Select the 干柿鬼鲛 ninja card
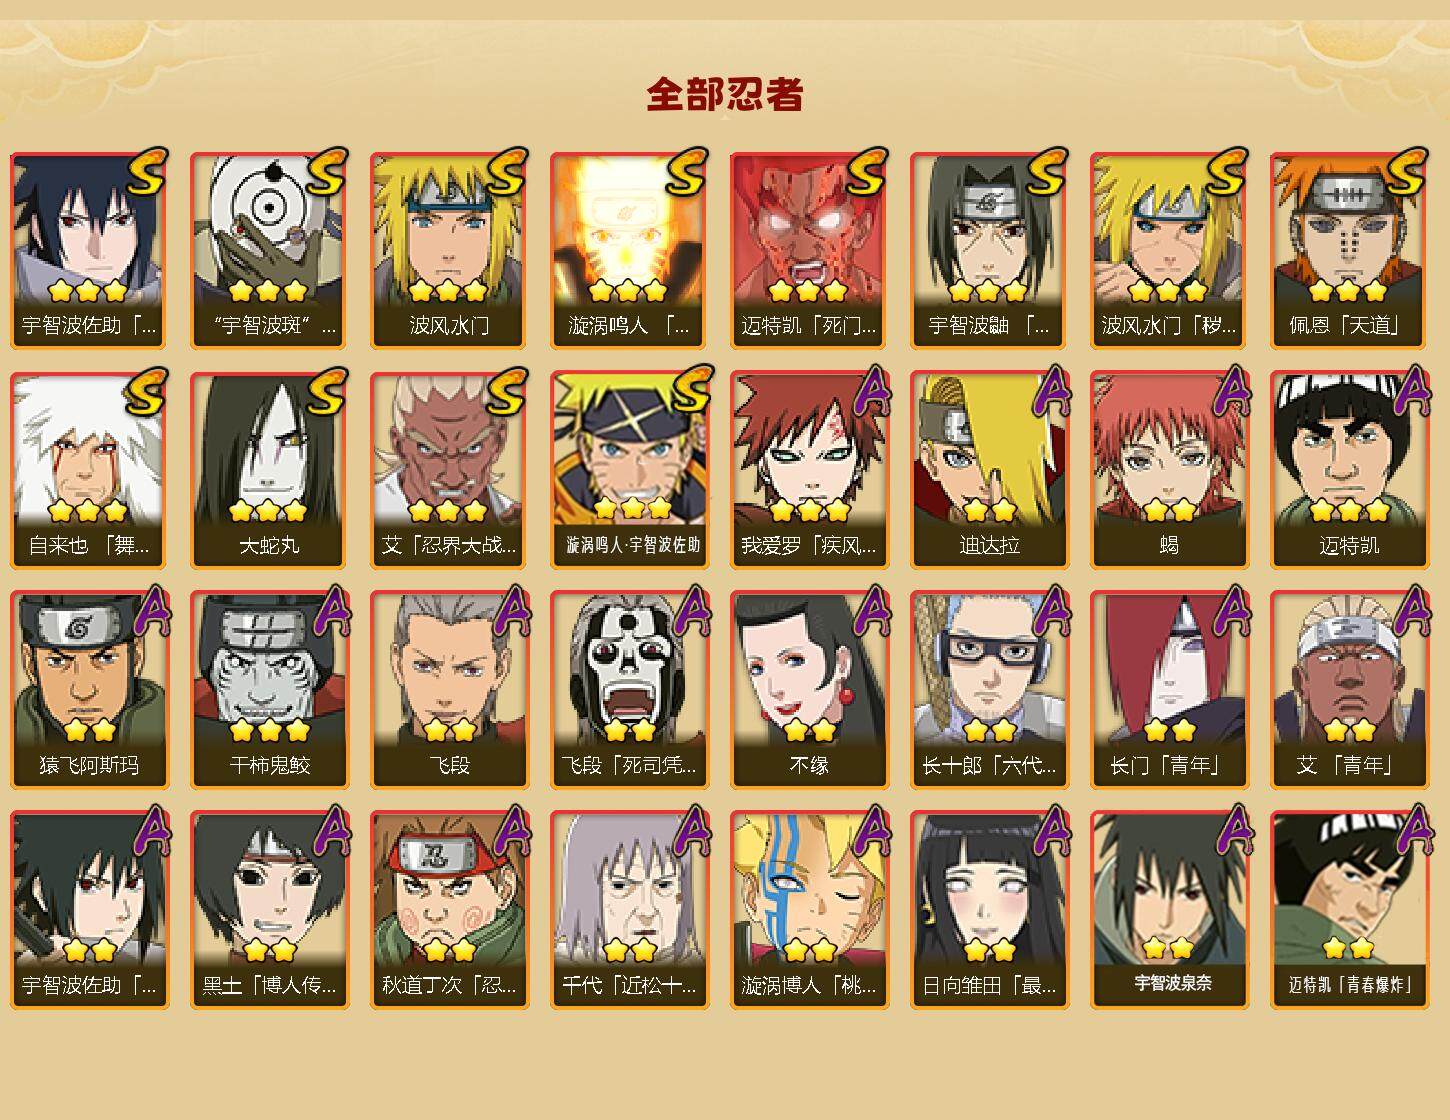This screenshot has width=1450, height=1120. point(268,690)
